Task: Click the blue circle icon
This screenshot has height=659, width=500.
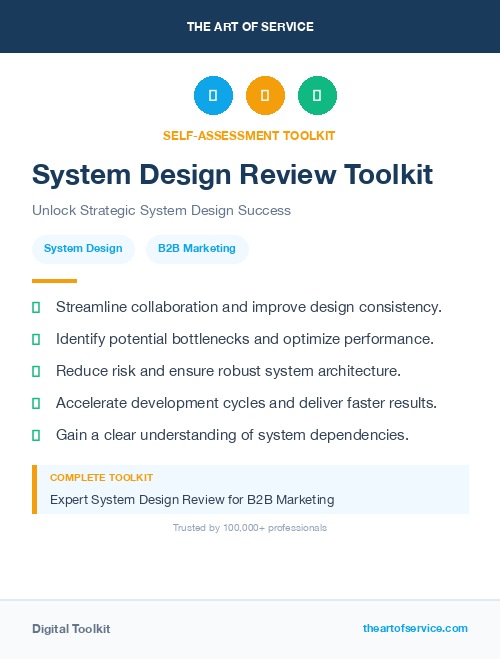Action: [x=213, y=95]
